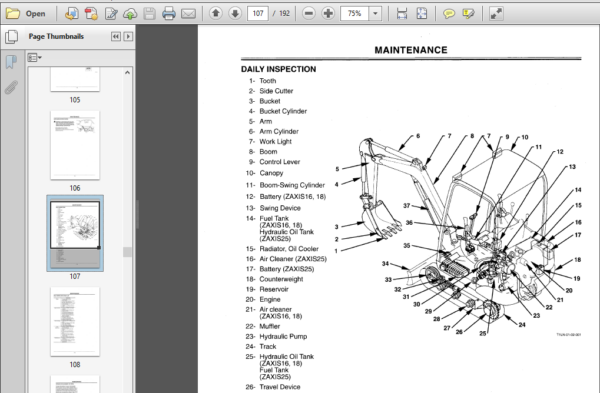The height and width of the screenshot is (393, 600).
Task: Click the export PDF icon
Action: point(91,14)
